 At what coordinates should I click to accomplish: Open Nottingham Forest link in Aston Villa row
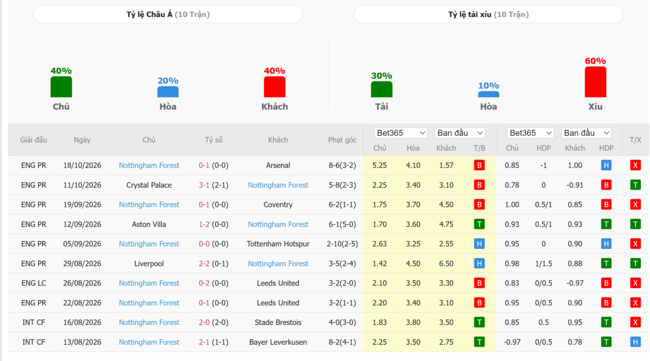coord(278,224)
